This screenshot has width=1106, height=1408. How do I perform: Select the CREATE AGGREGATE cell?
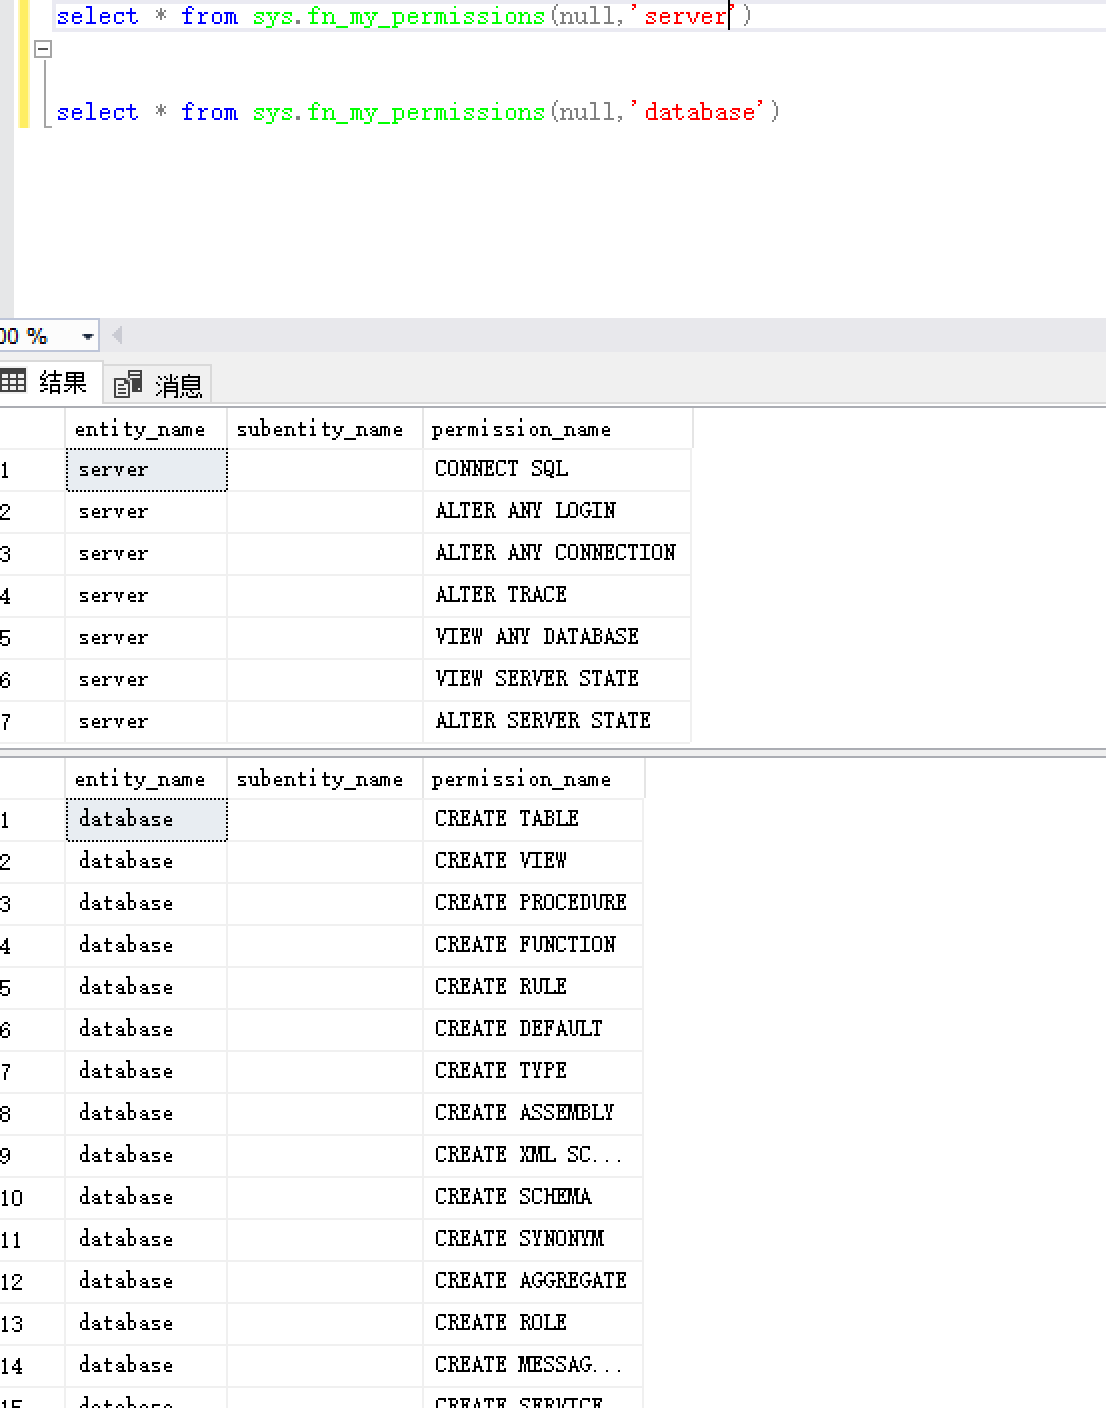(533, 1281)
